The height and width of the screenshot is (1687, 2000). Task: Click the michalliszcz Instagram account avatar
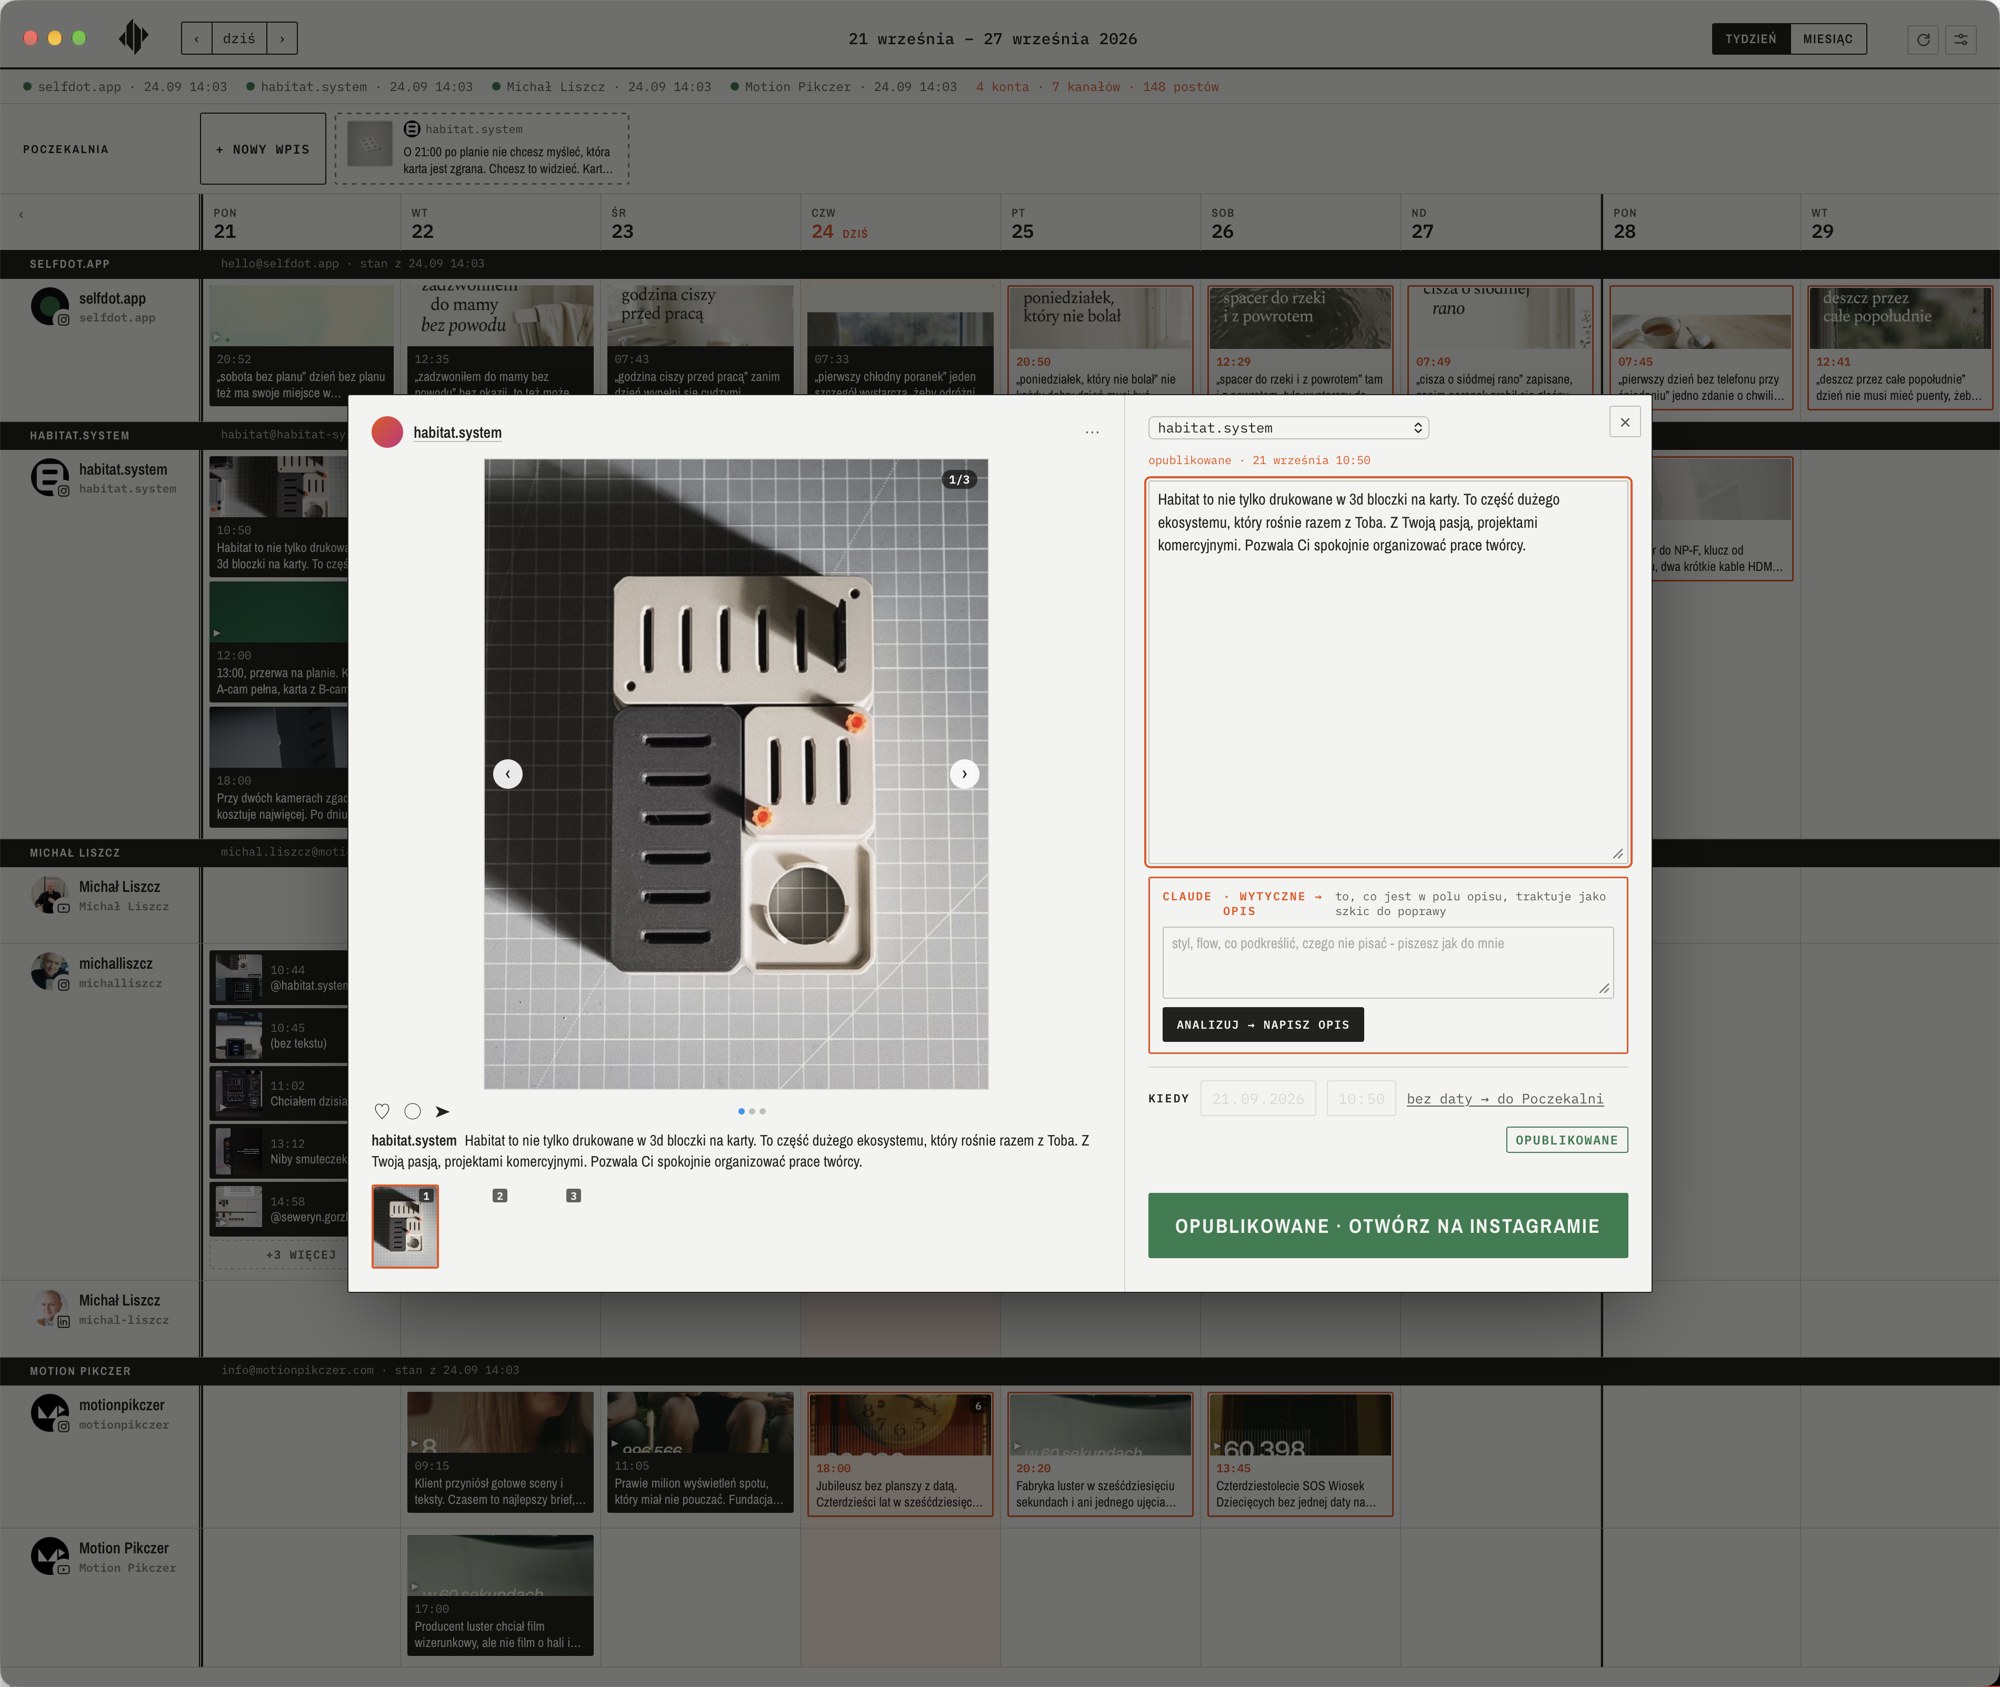click(49, 971)
